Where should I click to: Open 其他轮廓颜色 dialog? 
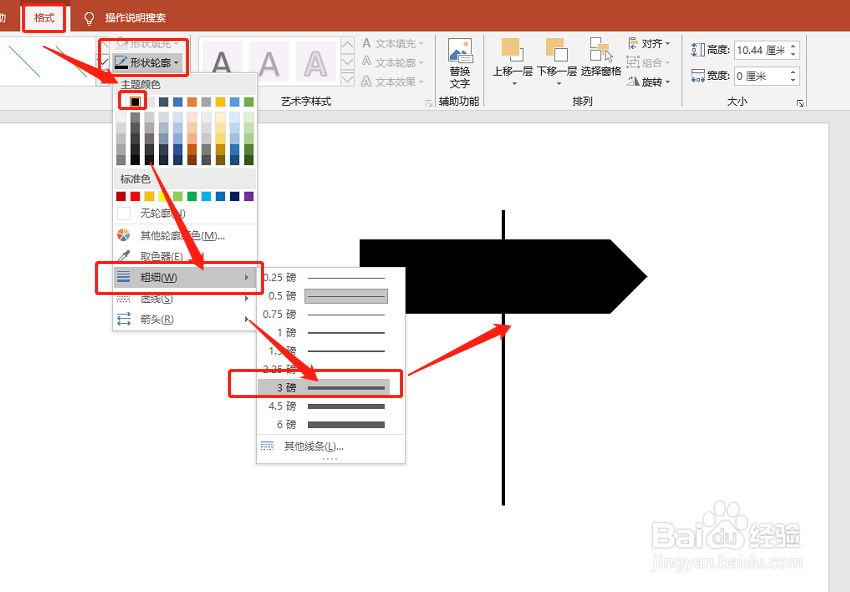tap(184, 235)
